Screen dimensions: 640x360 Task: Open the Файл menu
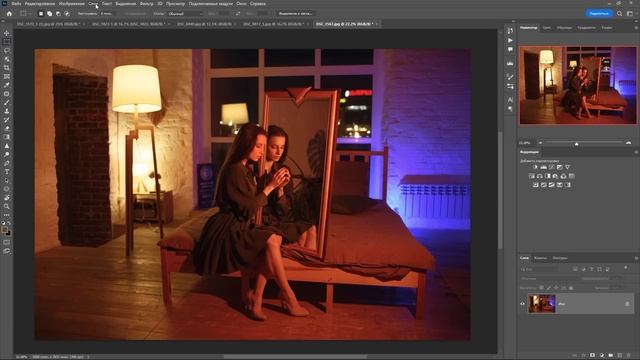tap(16, 4)
